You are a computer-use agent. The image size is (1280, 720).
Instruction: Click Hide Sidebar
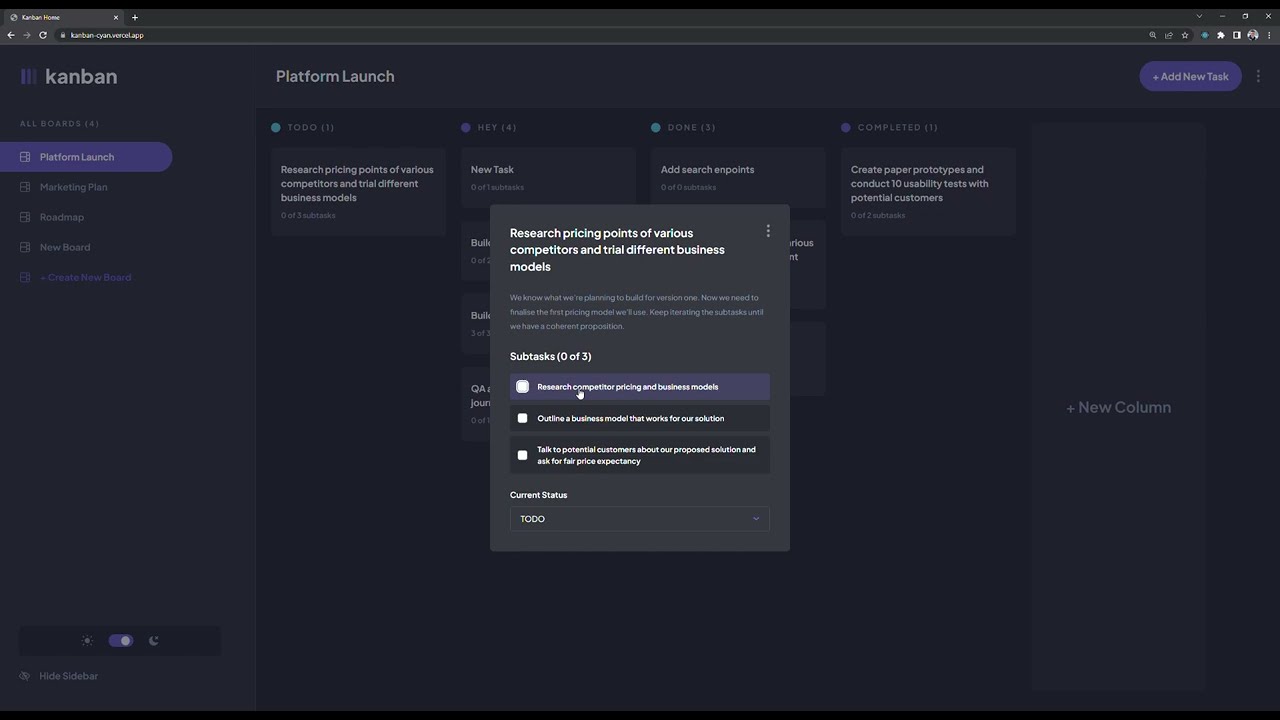coord(59,676)
